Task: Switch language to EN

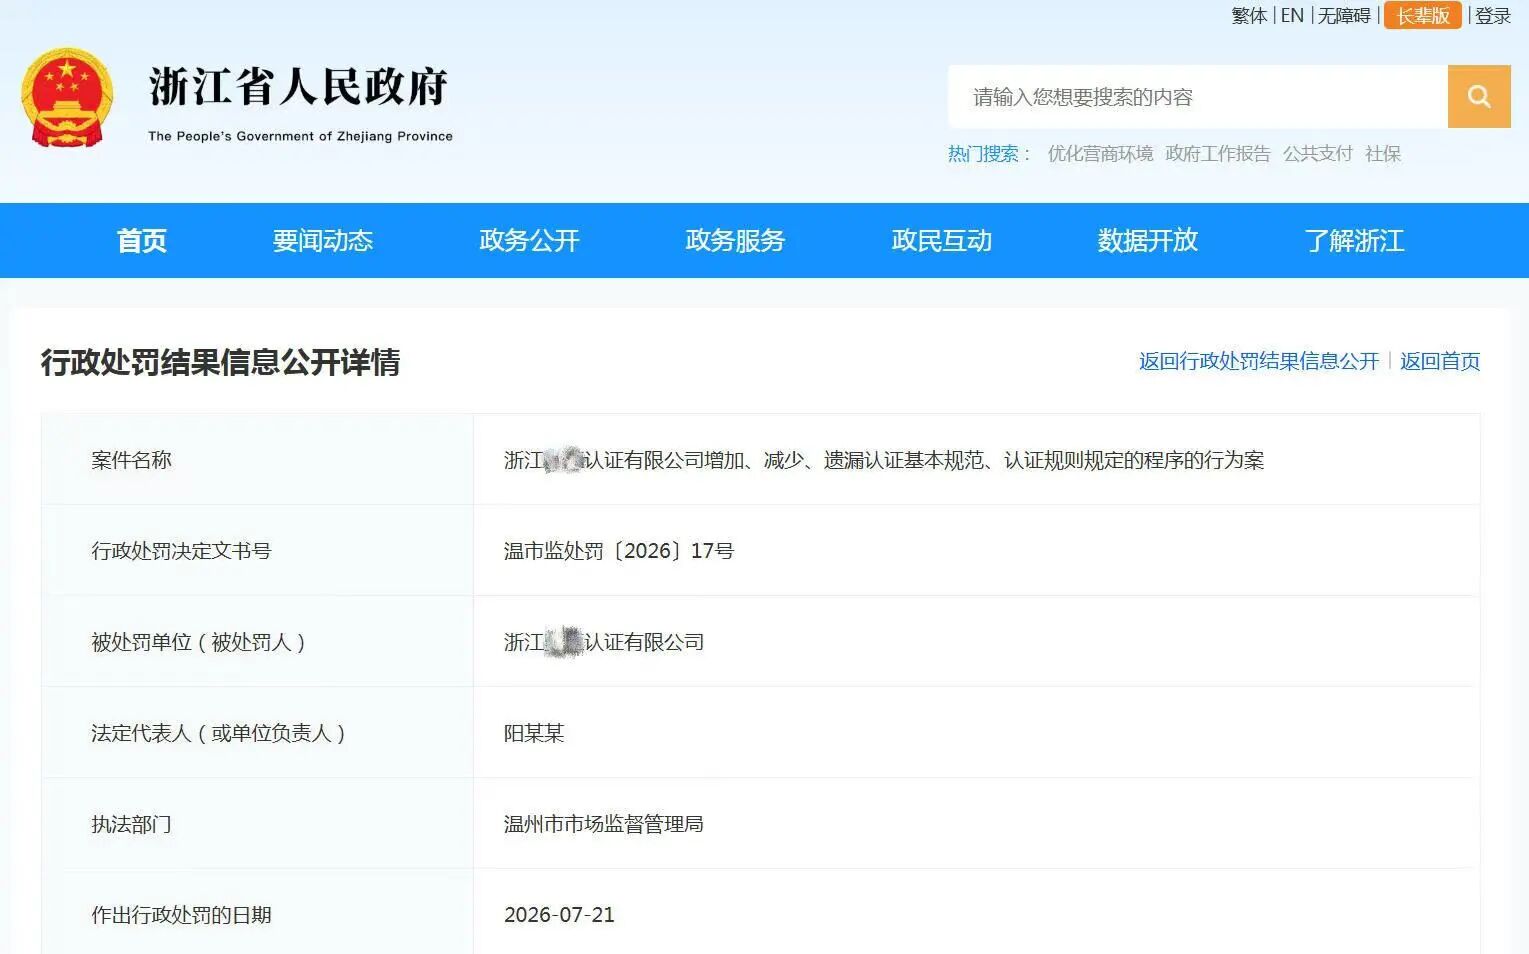Action: [x=1292, y=16]
